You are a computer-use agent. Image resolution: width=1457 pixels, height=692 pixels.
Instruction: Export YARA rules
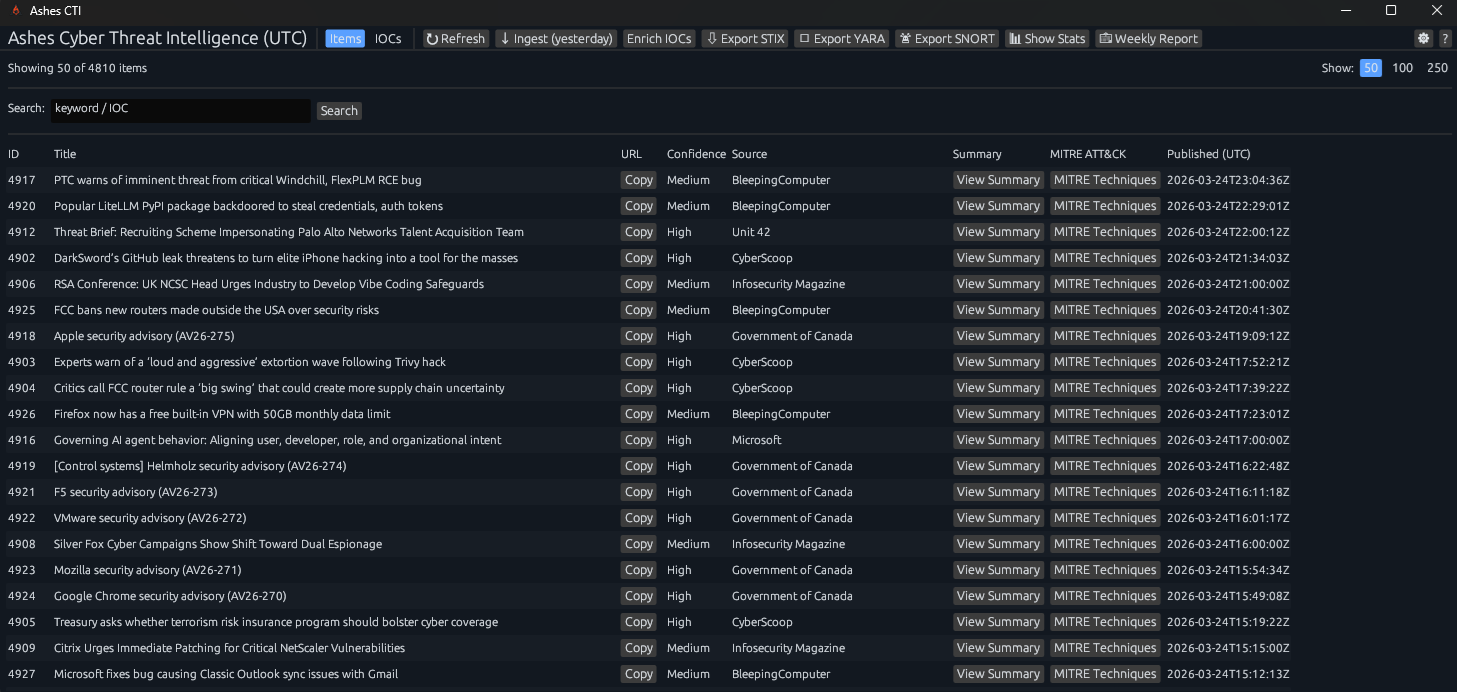[x=841, y=39]
